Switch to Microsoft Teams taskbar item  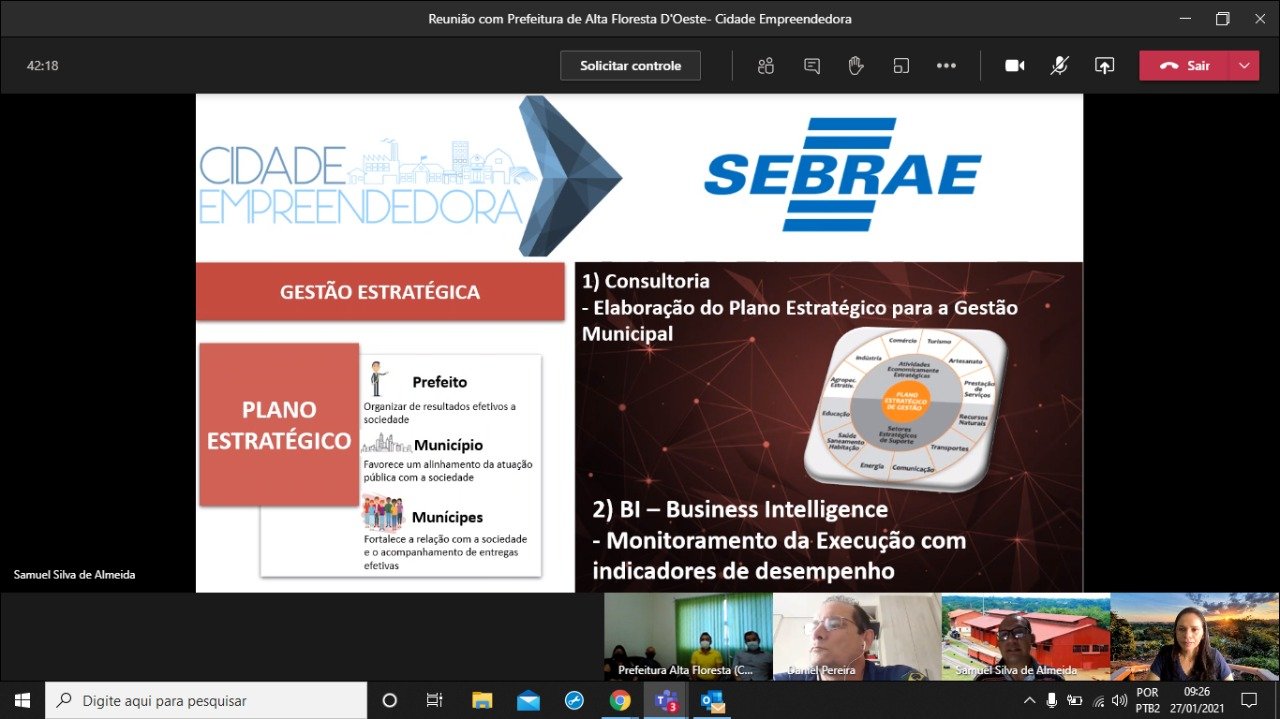pos(666,700)
